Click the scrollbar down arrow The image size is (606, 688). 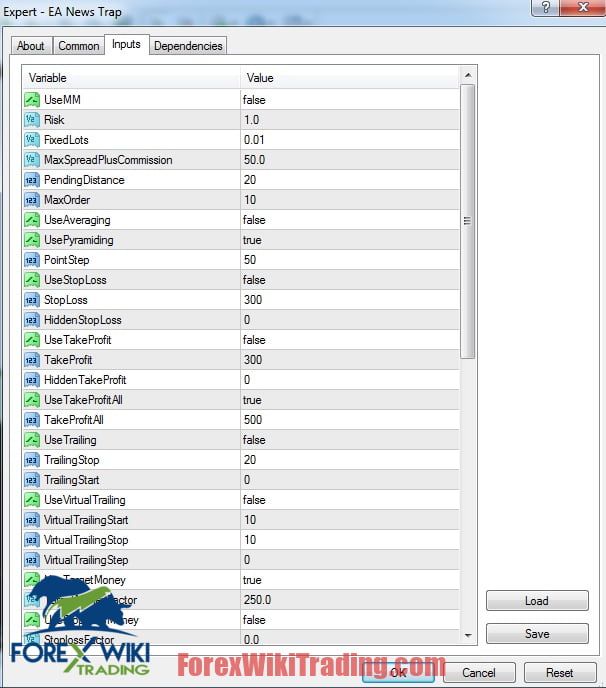pyautogui.click(x=468, y=635)
